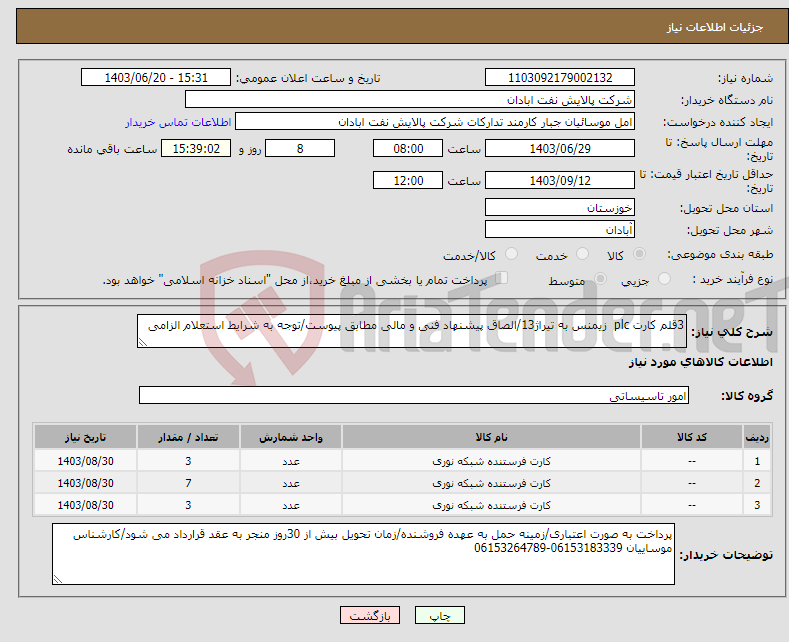
Task: Click the کد کالا column header
Action: pos(691,437)
